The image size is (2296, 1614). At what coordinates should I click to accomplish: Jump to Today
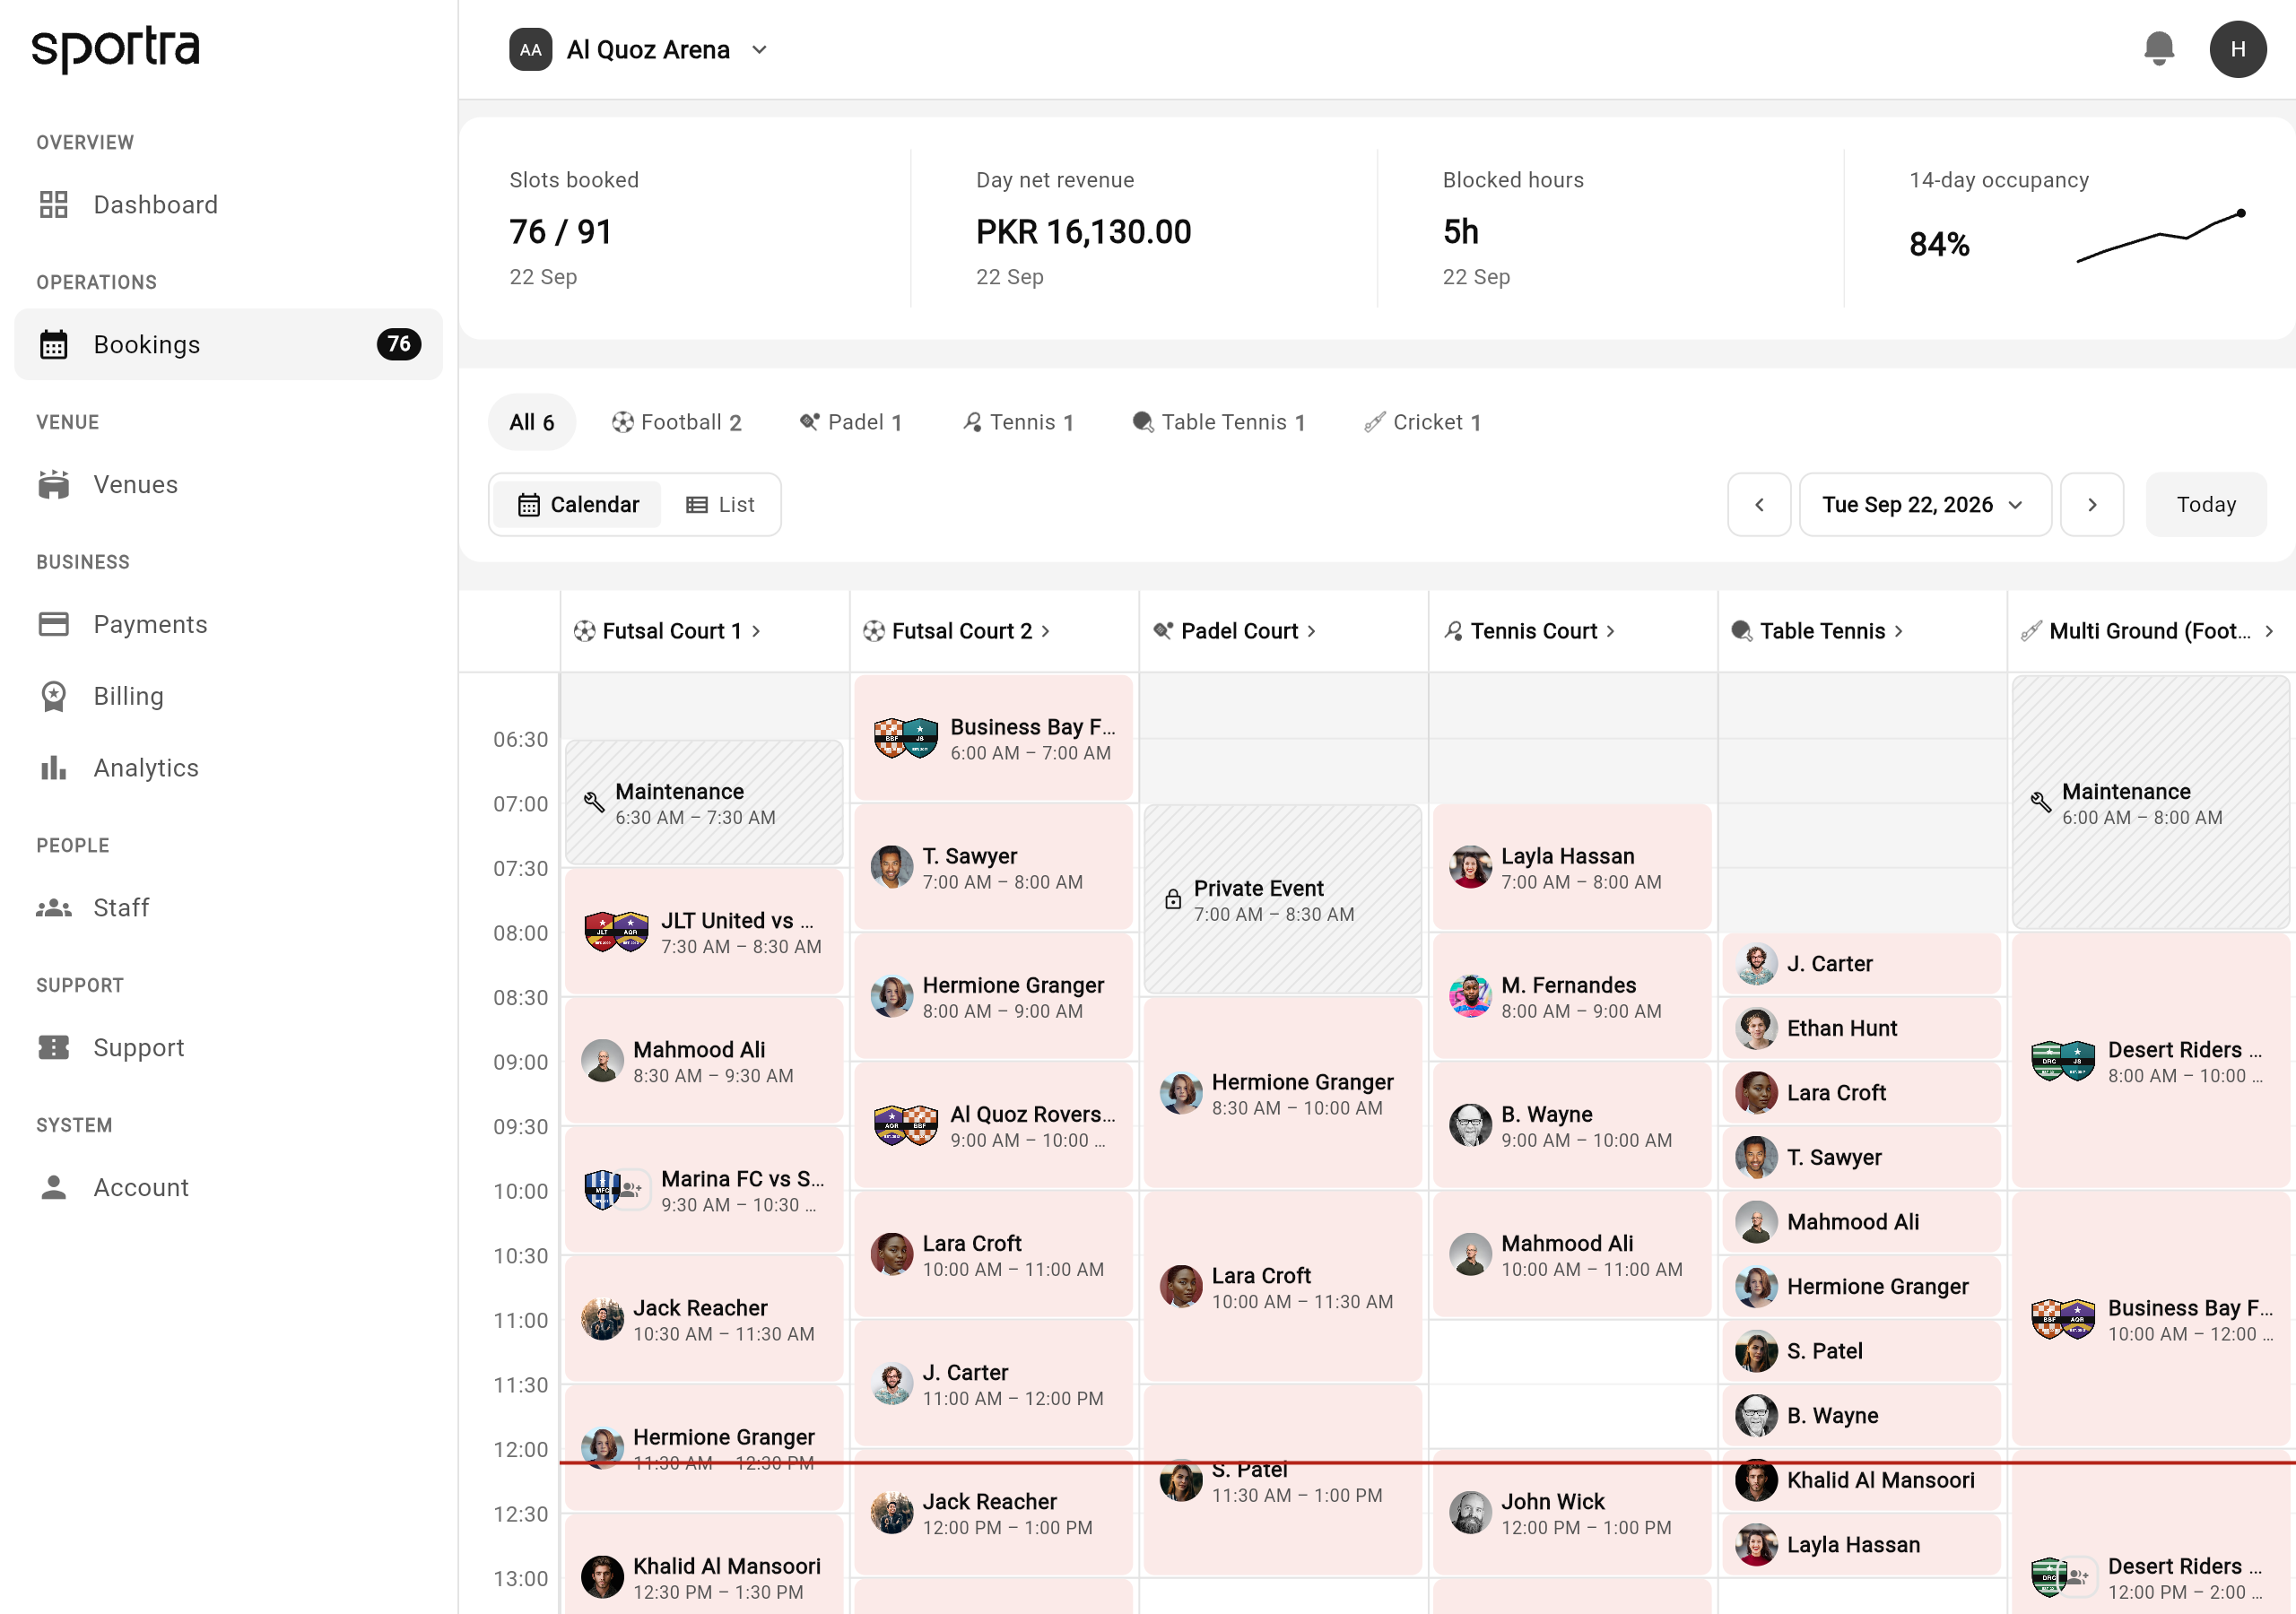pyautogui.click(x=2205, y=504)
